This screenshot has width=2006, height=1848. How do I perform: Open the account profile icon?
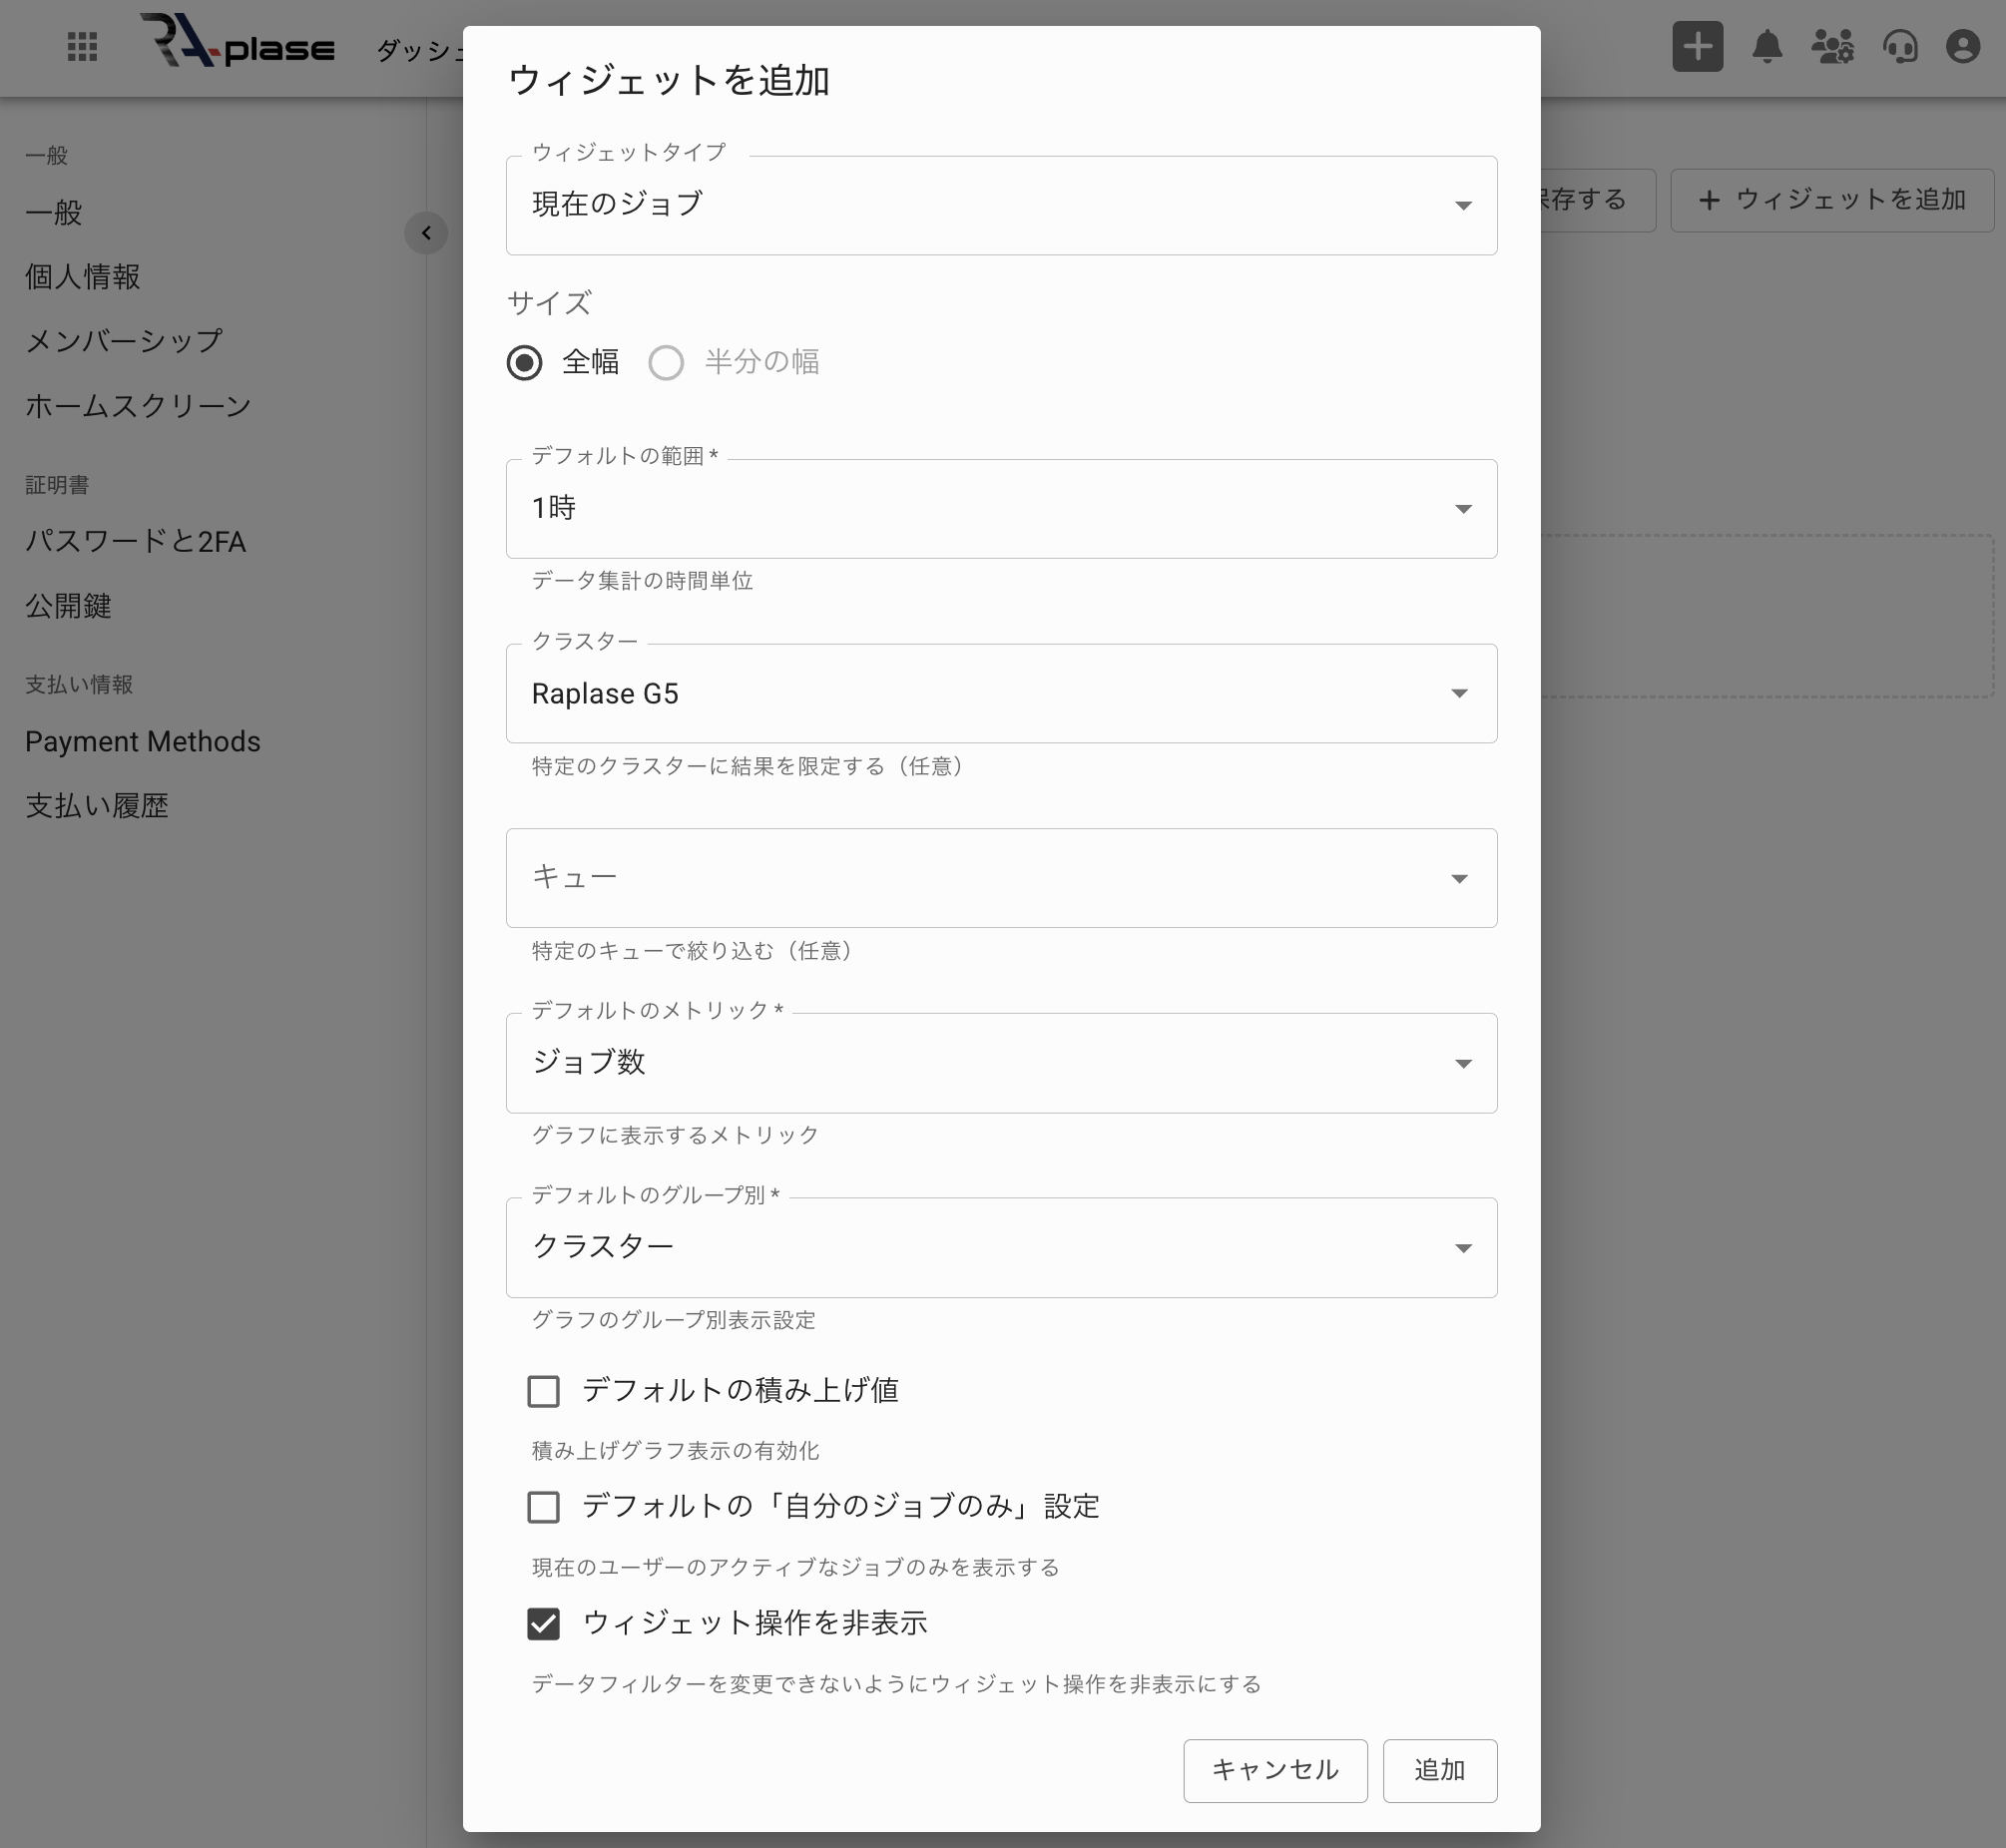(x=1966, y=46)
